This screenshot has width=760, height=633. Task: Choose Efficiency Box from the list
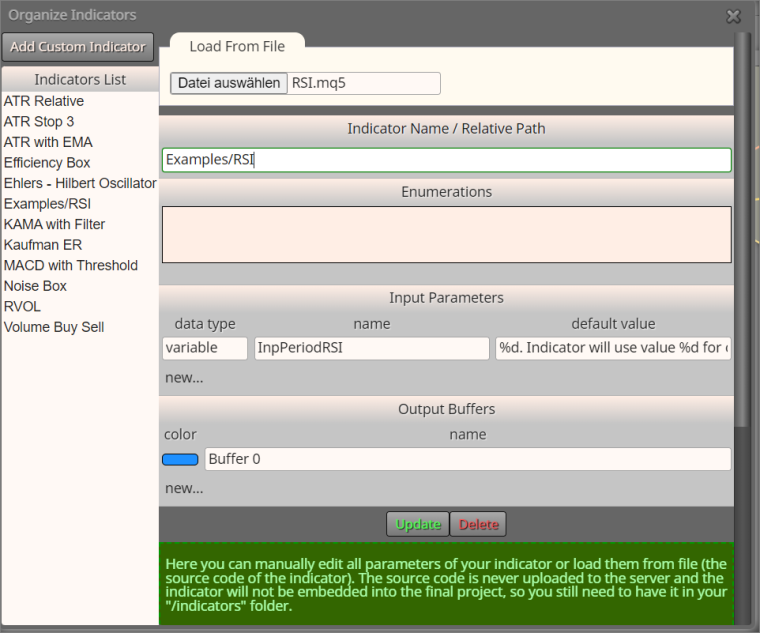click(47, 162)
